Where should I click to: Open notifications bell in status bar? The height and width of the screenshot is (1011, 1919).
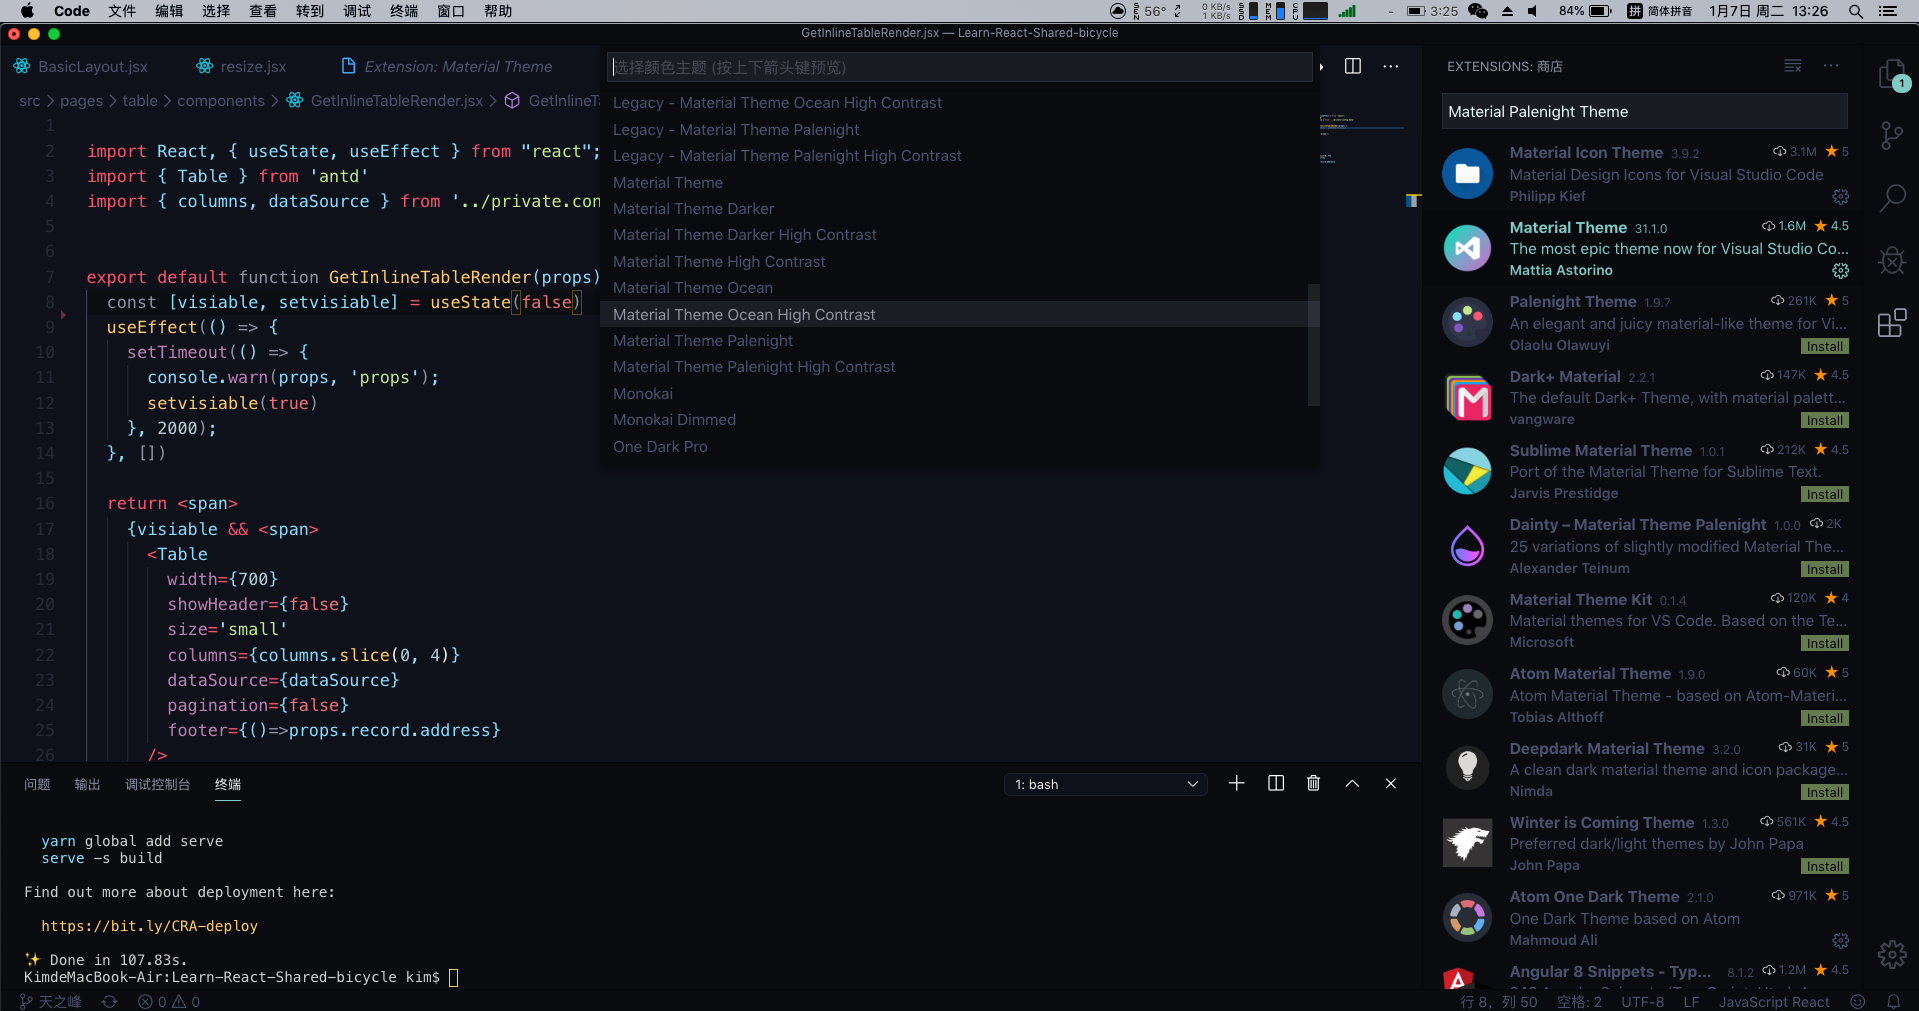(1894, 1002)
